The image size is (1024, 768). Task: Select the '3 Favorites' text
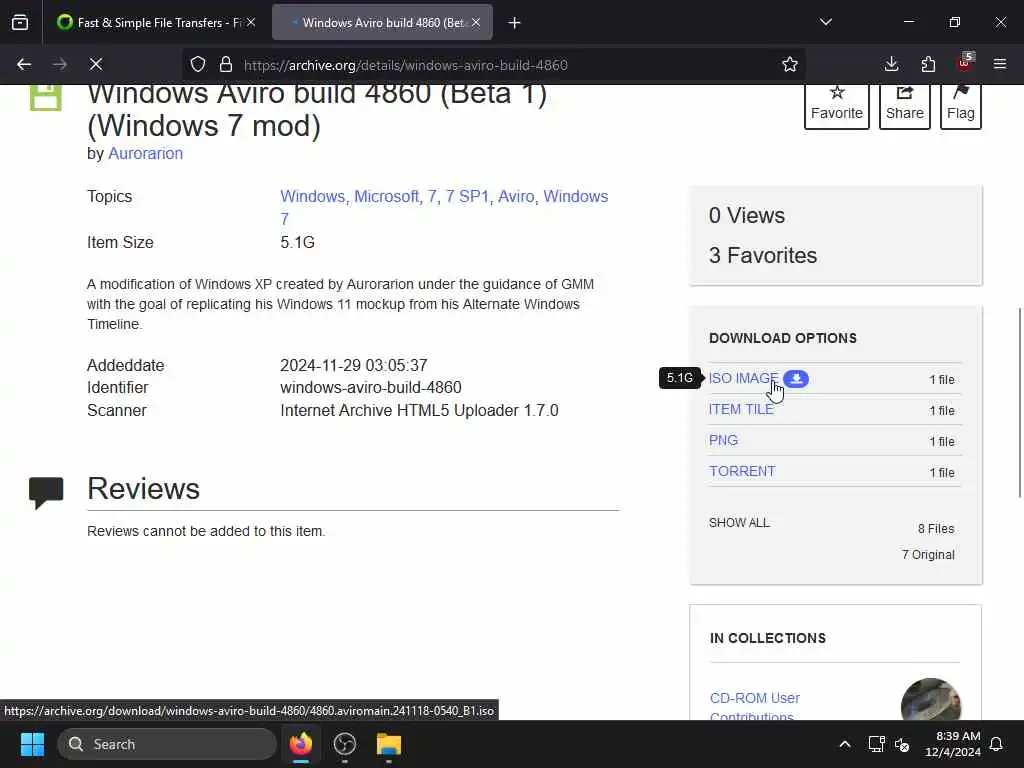tap(763, 255)
